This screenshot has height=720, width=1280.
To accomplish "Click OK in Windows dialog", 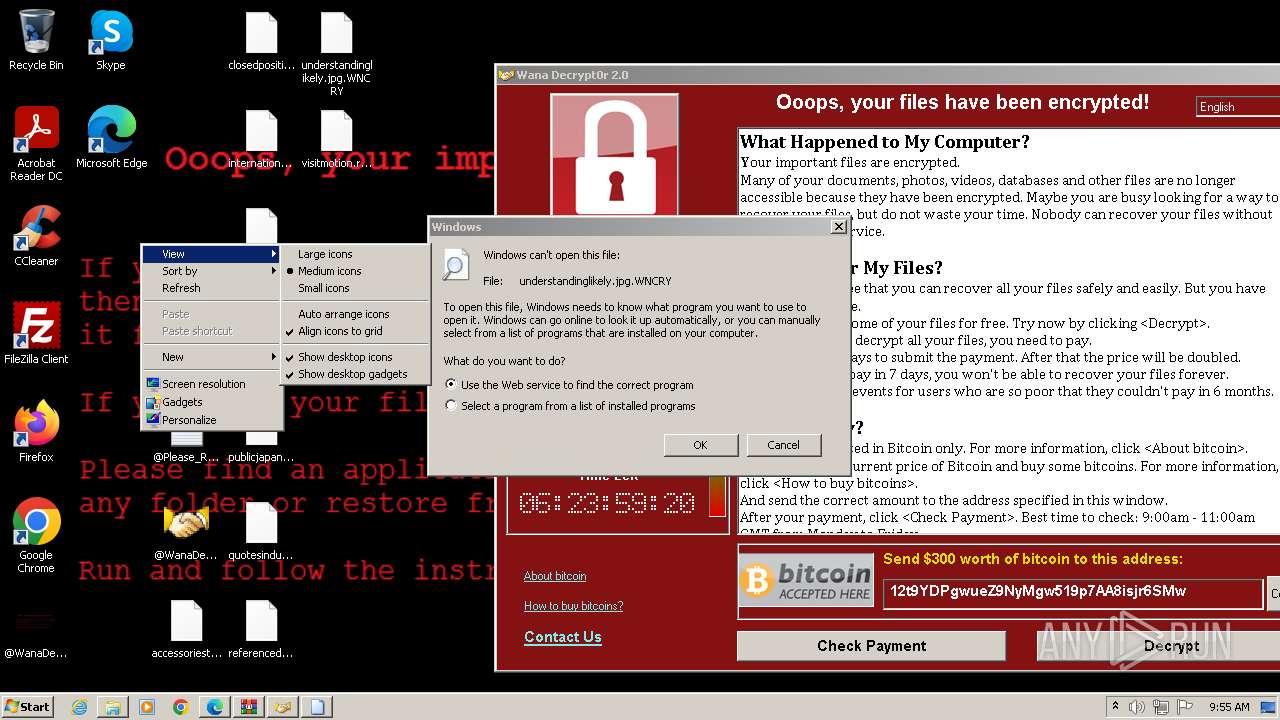I will (700, 445).
